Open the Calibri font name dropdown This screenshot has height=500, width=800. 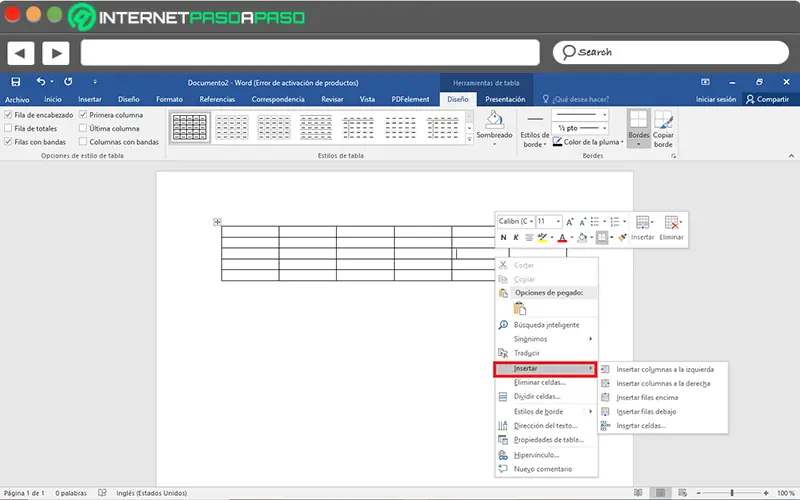coord(531,221)
